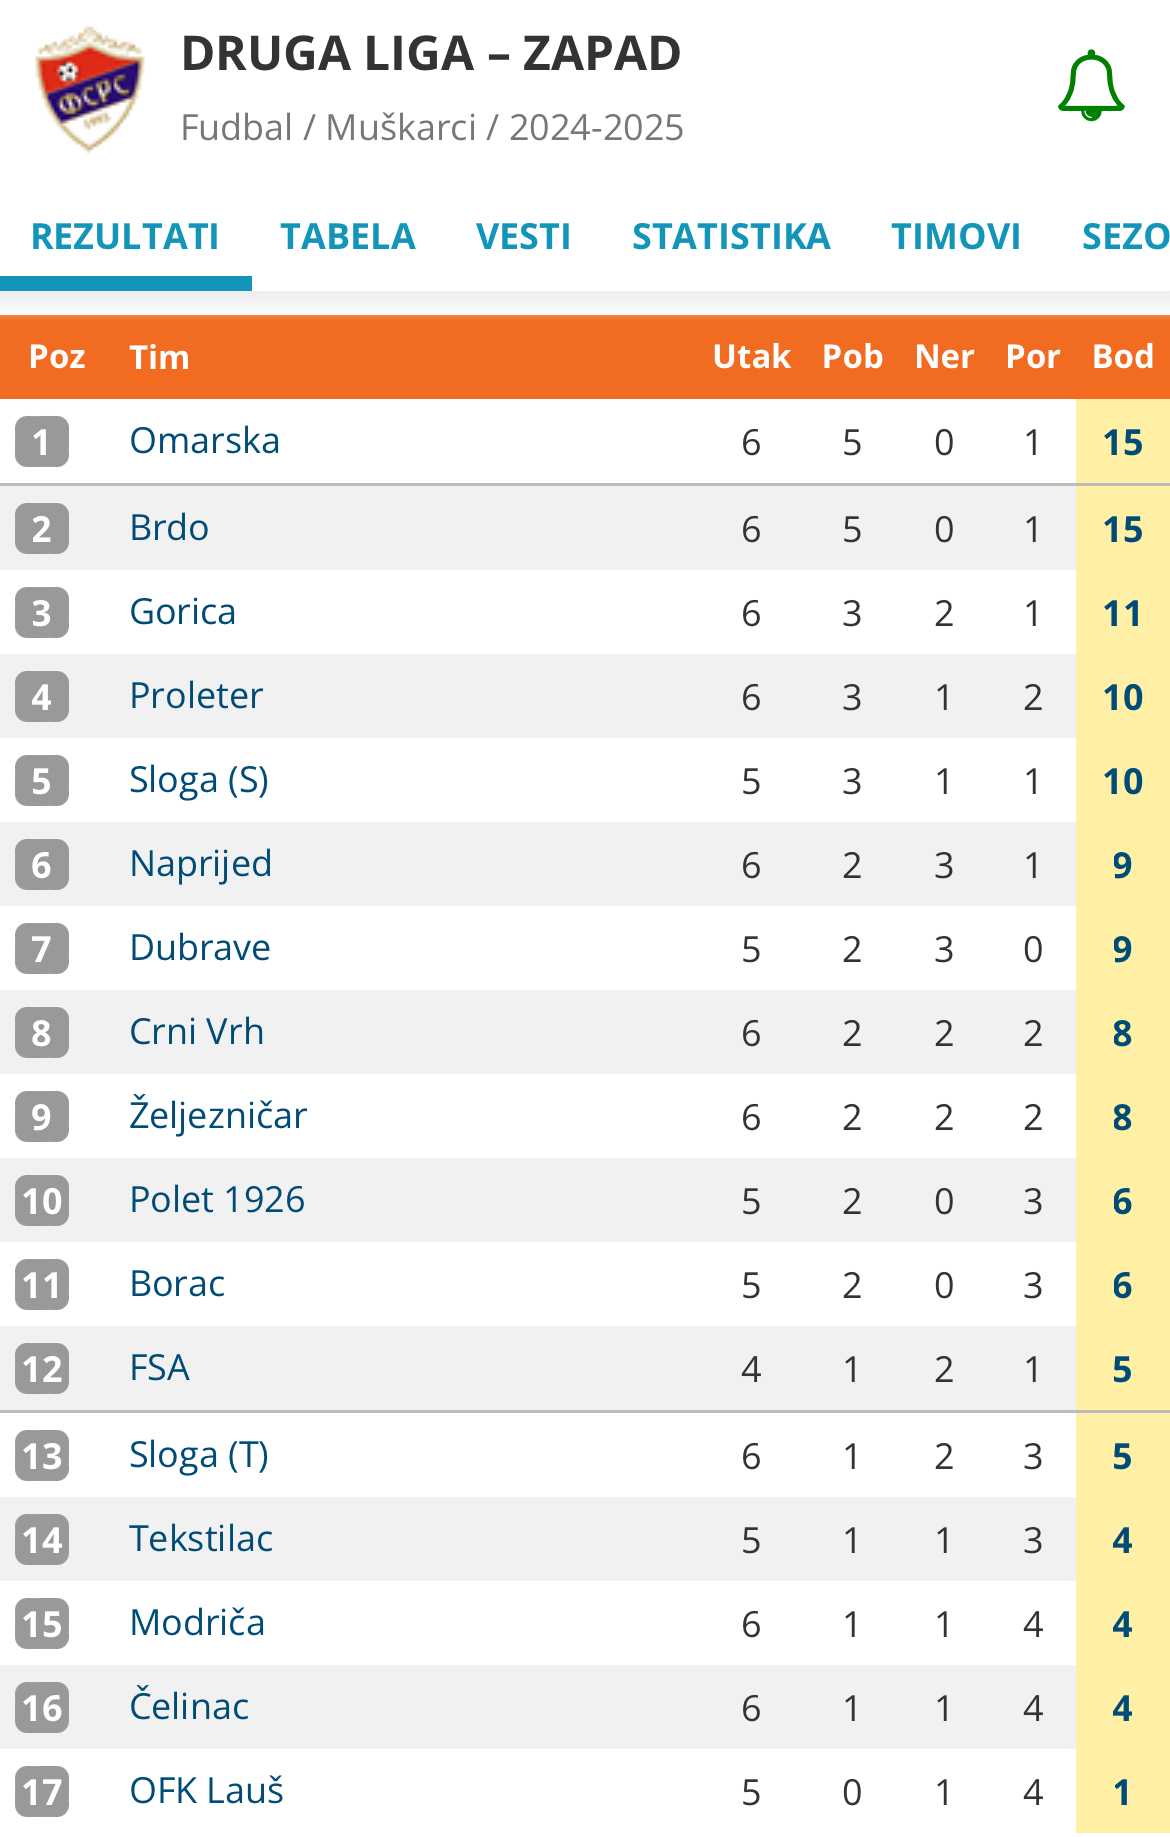1170x1837 pixels.
Task: Open the Gorica team page
Action: click(x=183, y=612)
